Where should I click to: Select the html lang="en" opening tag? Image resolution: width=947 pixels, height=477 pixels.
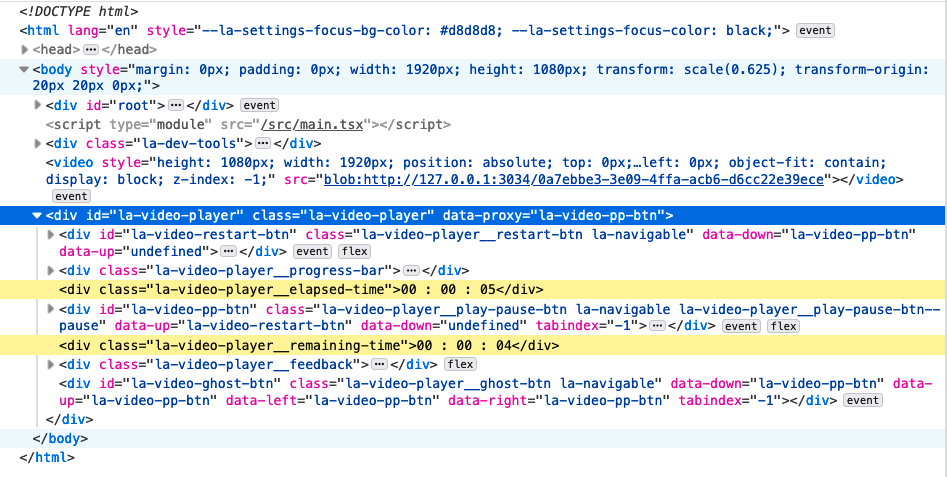point(405,30)
